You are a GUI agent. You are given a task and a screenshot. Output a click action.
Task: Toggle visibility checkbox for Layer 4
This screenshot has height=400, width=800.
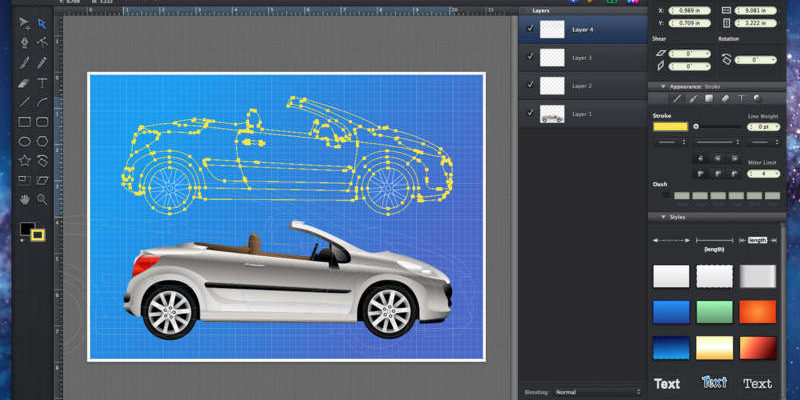pyautogui.click(x=530, y=30)
